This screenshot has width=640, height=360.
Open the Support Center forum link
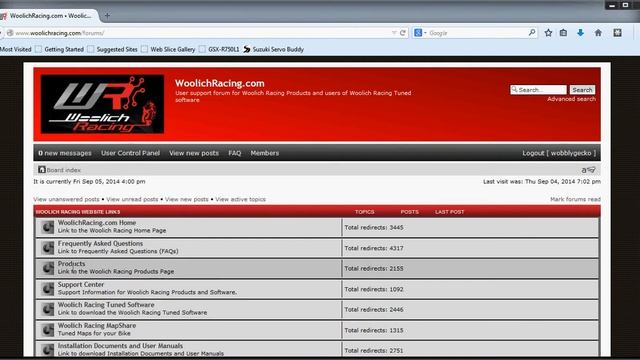coord(81,284)
